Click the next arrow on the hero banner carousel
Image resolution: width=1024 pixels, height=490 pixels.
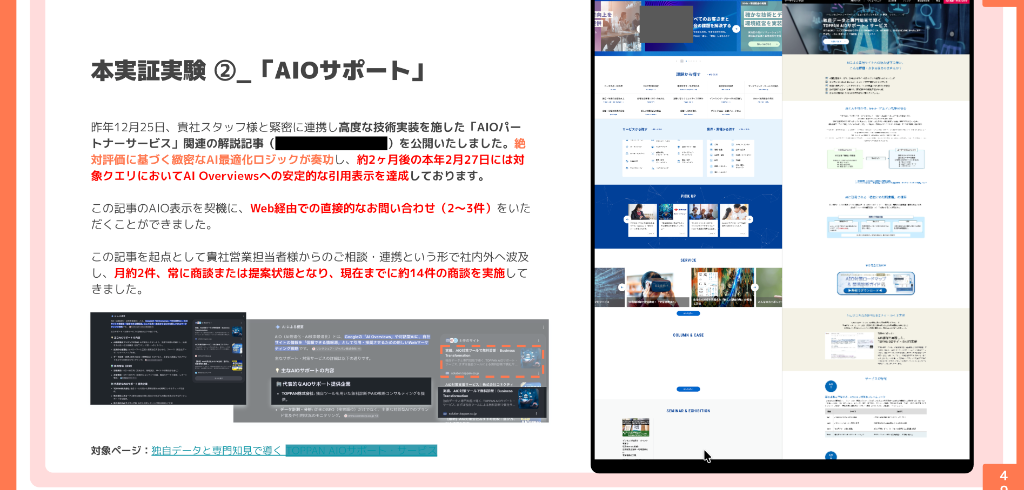[736, 29]
